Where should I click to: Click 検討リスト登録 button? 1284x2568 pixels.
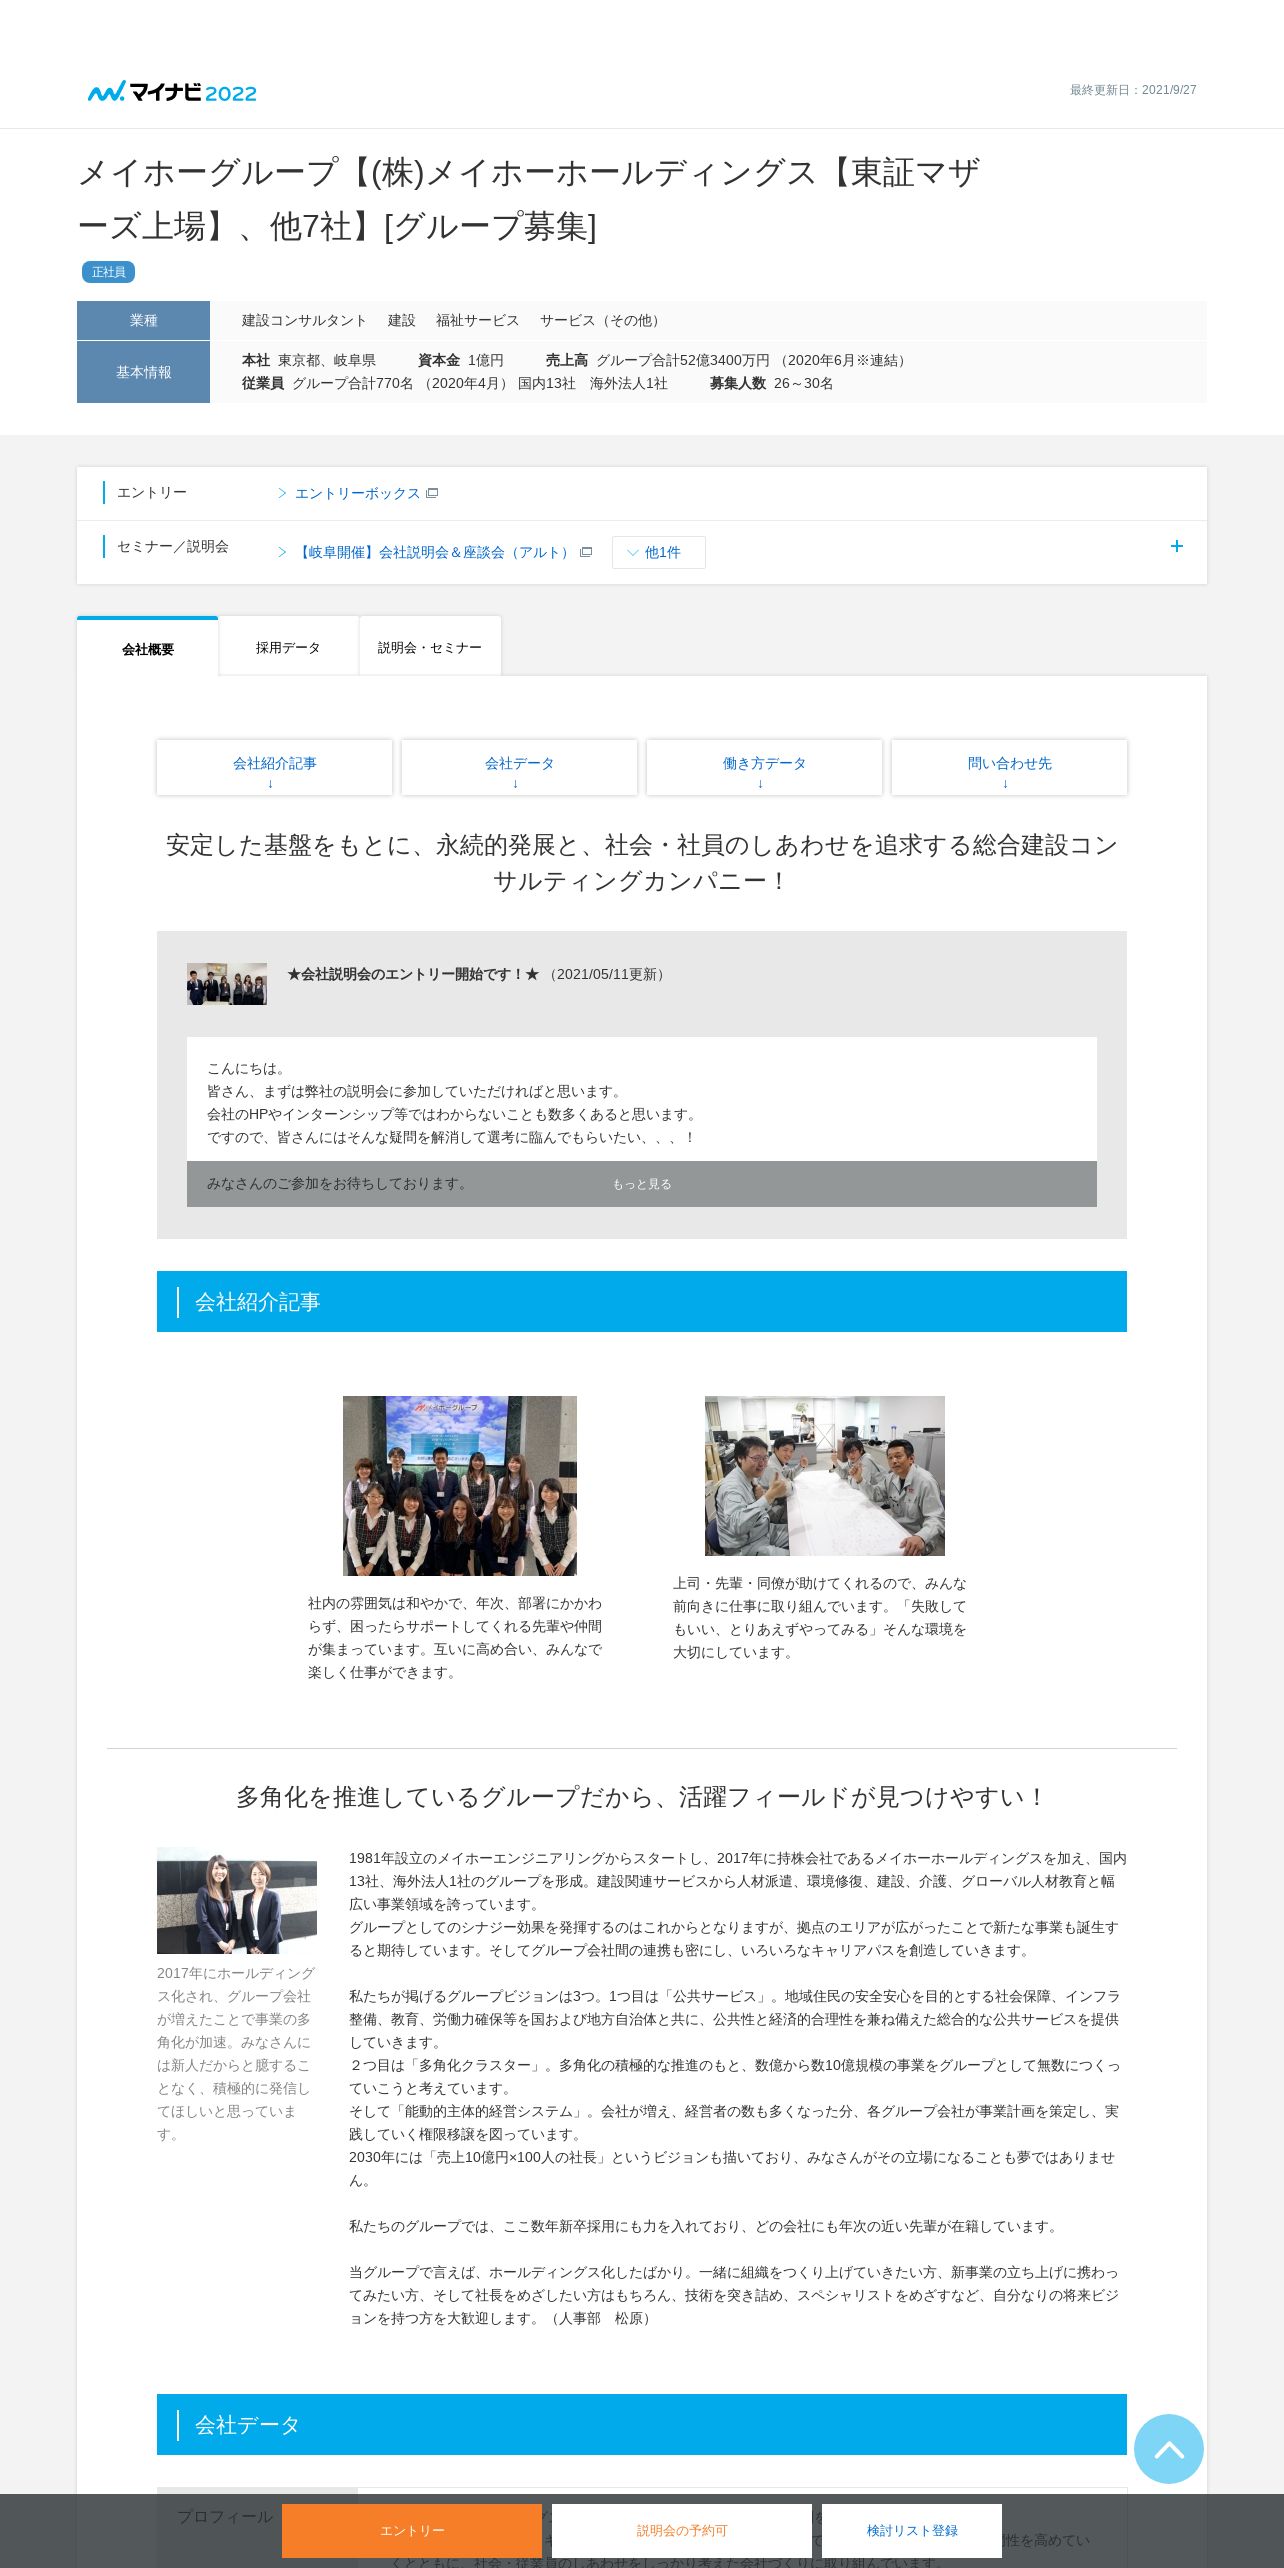(x=912, y=2530)
